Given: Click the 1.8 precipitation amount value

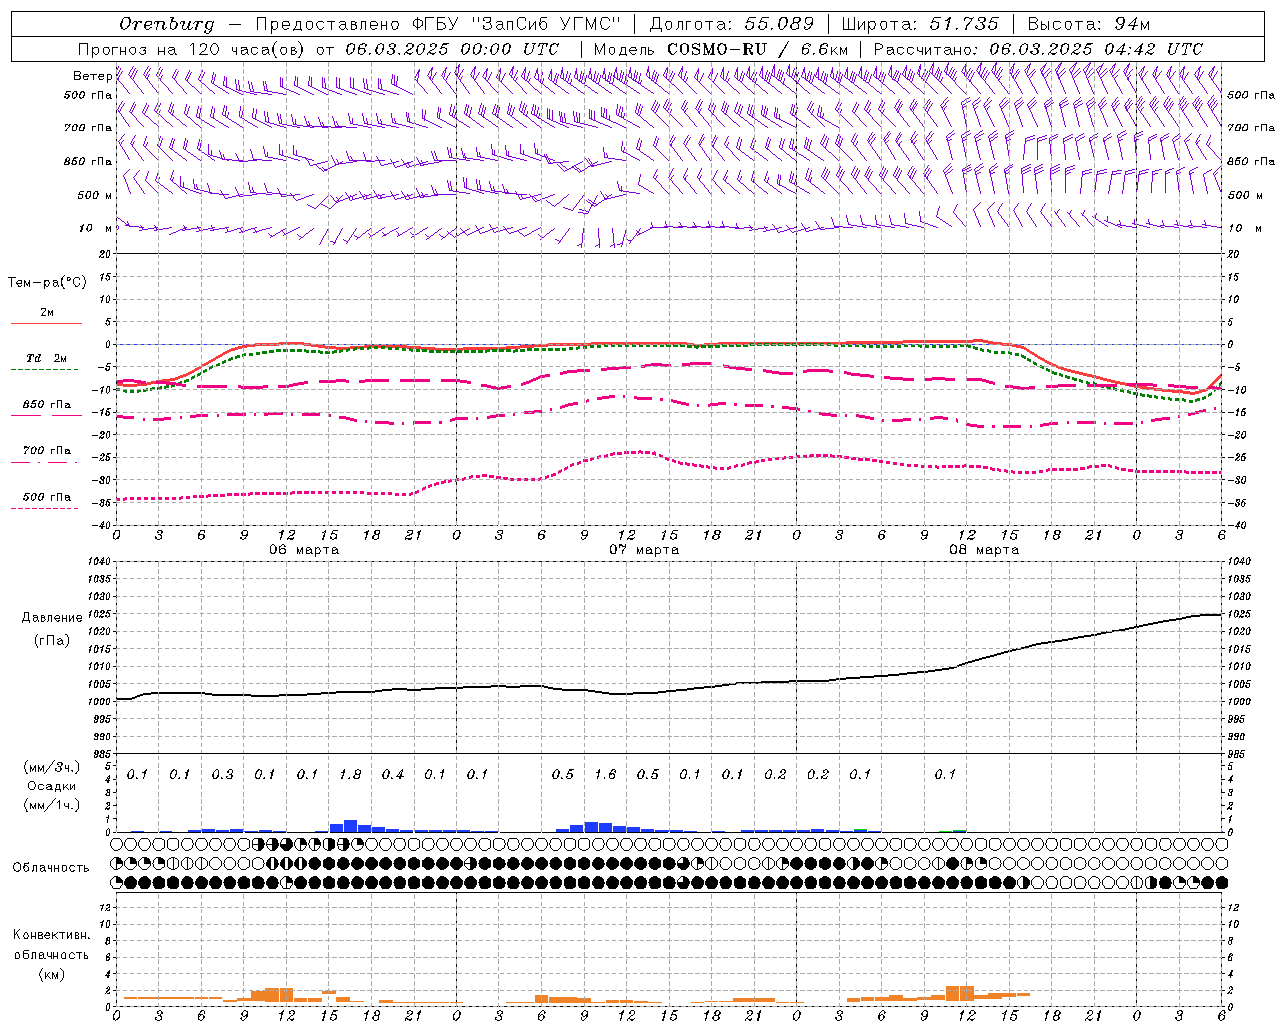Looking at the screenshot, I should tap(350, 774).
